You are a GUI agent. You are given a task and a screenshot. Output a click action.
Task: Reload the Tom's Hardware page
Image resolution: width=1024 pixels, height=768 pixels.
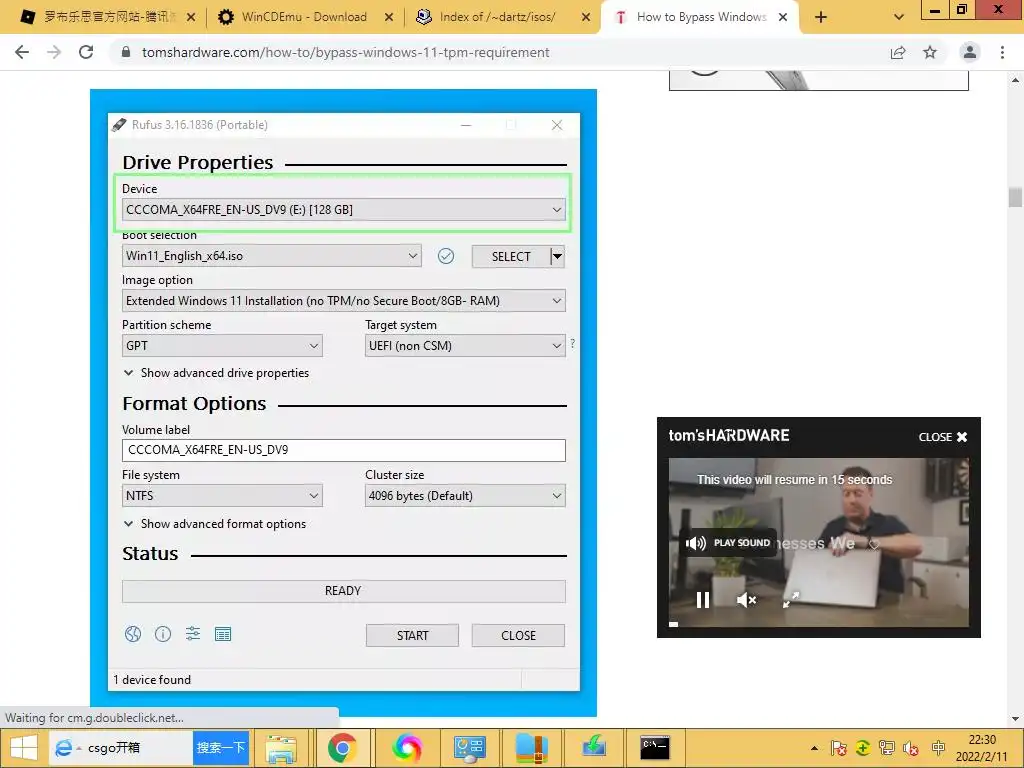pos(86,52)
